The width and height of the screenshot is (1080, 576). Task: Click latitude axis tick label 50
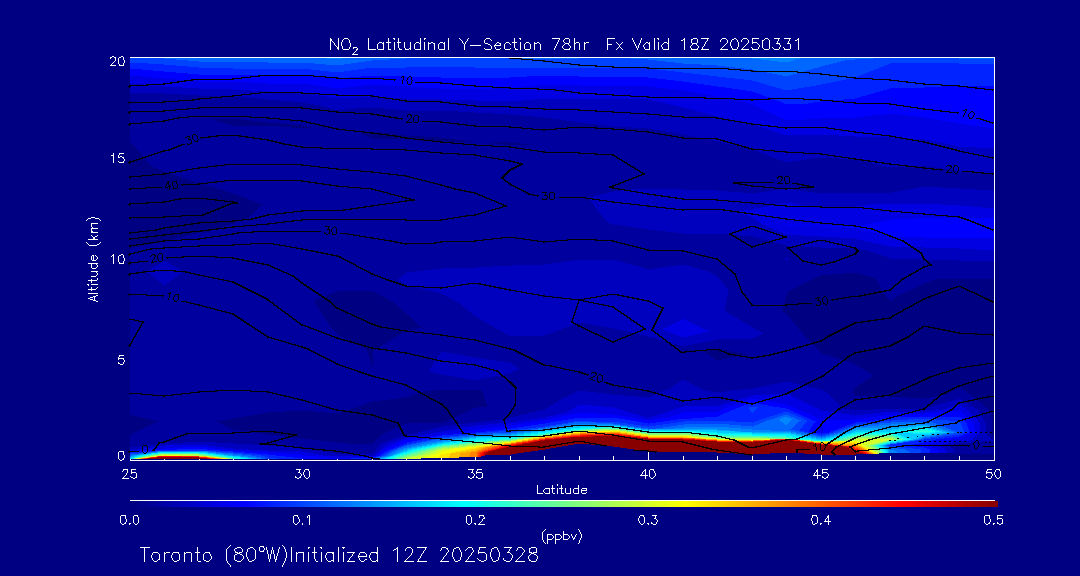click(x=994, y=474)
